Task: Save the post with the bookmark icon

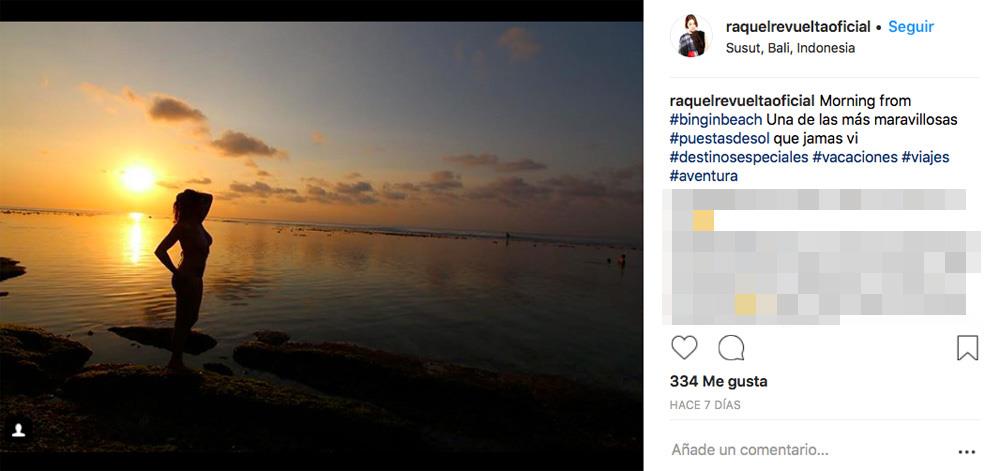Action: (967, 348)
